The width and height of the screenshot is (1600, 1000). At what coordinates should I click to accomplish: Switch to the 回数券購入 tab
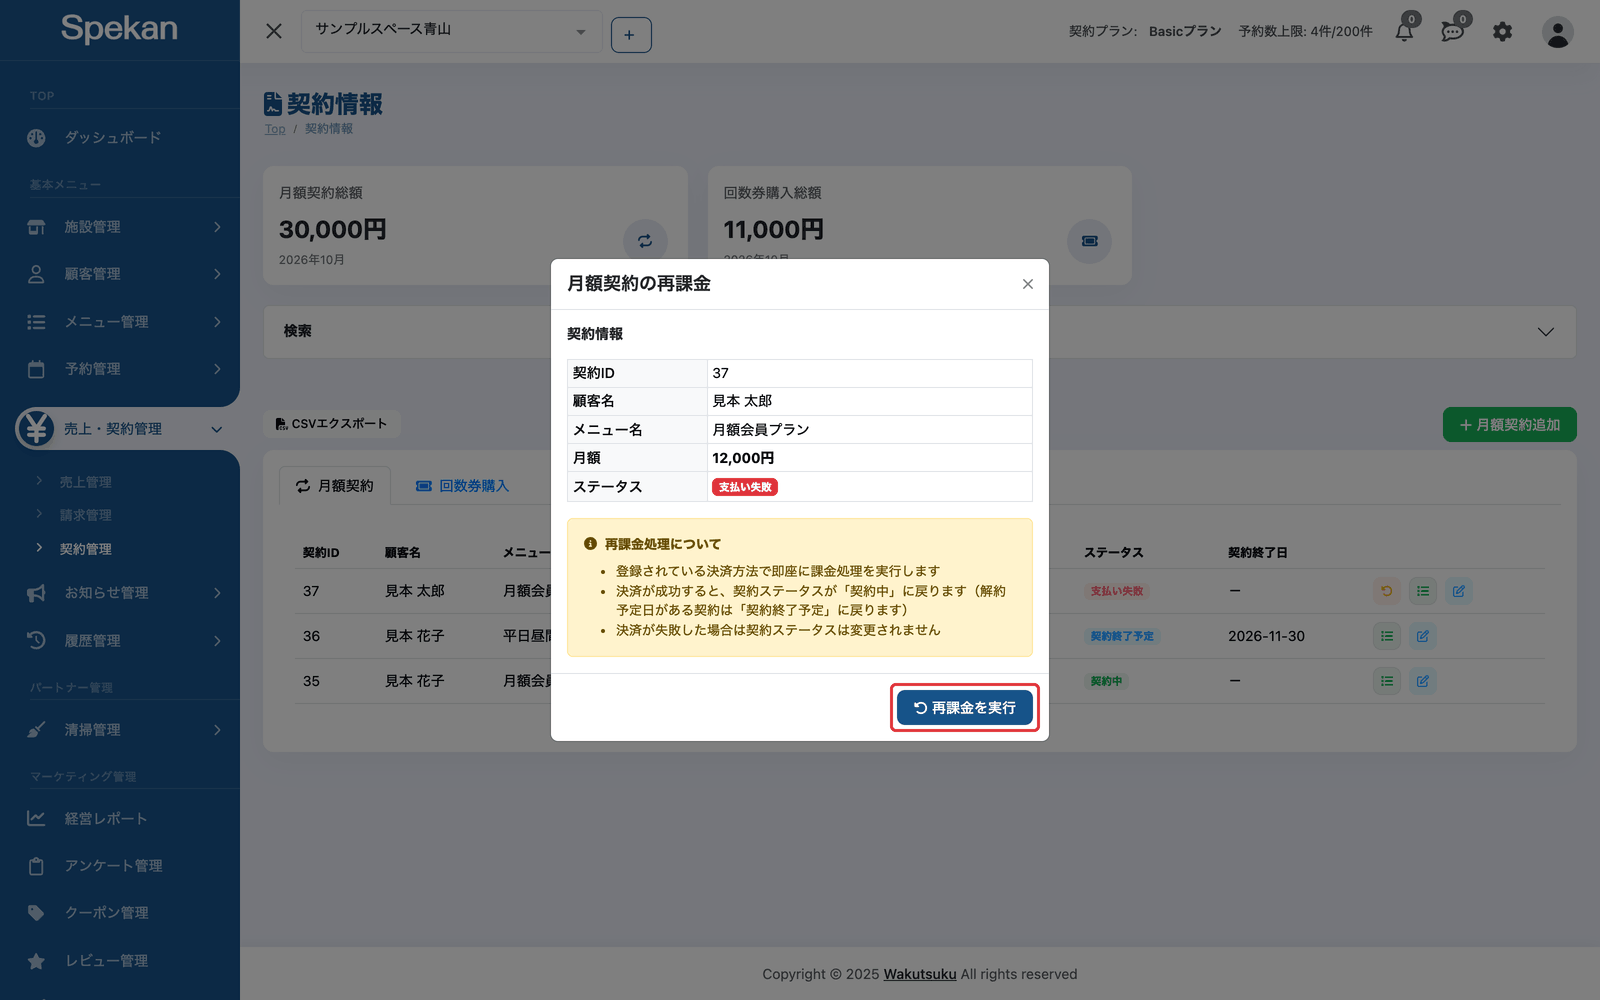(x=462, y=486)
